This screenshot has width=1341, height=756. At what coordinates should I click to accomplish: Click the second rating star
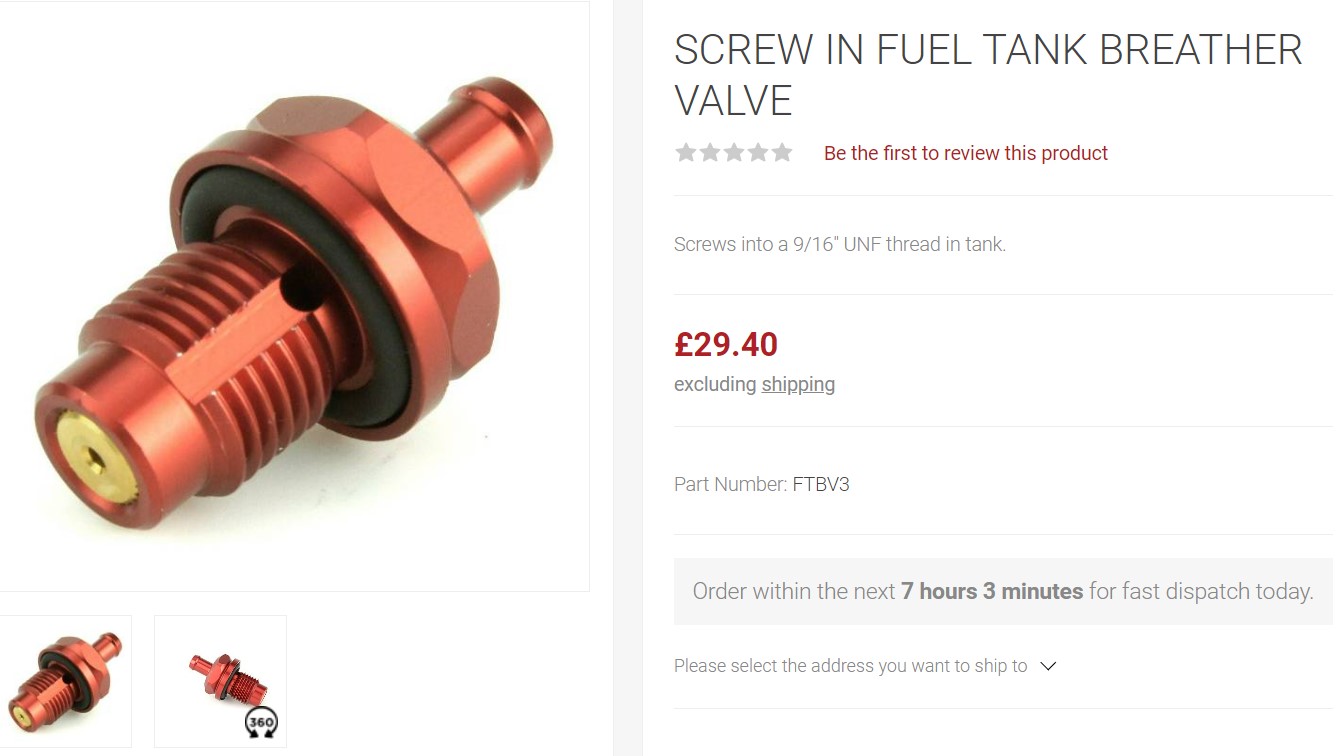(x=709, y=152)
